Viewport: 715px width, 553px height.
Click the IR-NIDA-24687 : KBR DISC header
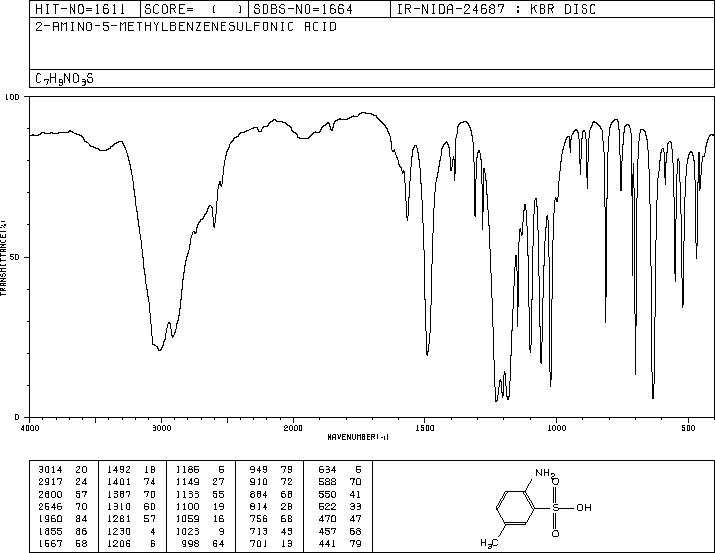coord(497,9)
